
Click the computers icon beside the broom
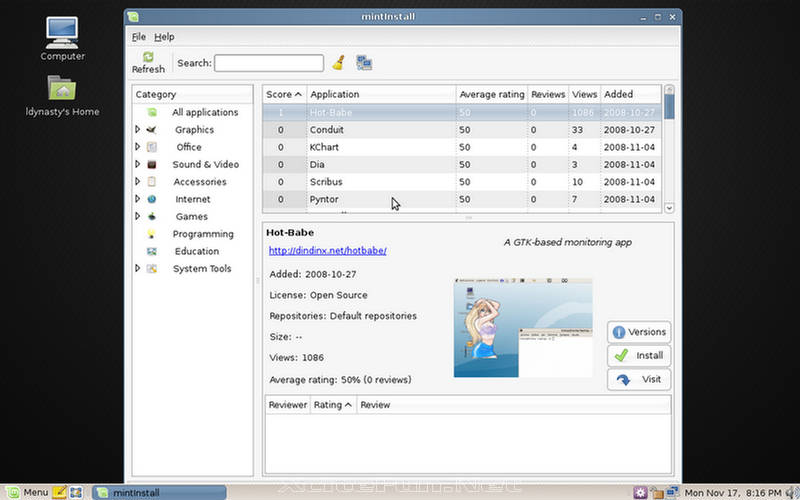point(364,63)
